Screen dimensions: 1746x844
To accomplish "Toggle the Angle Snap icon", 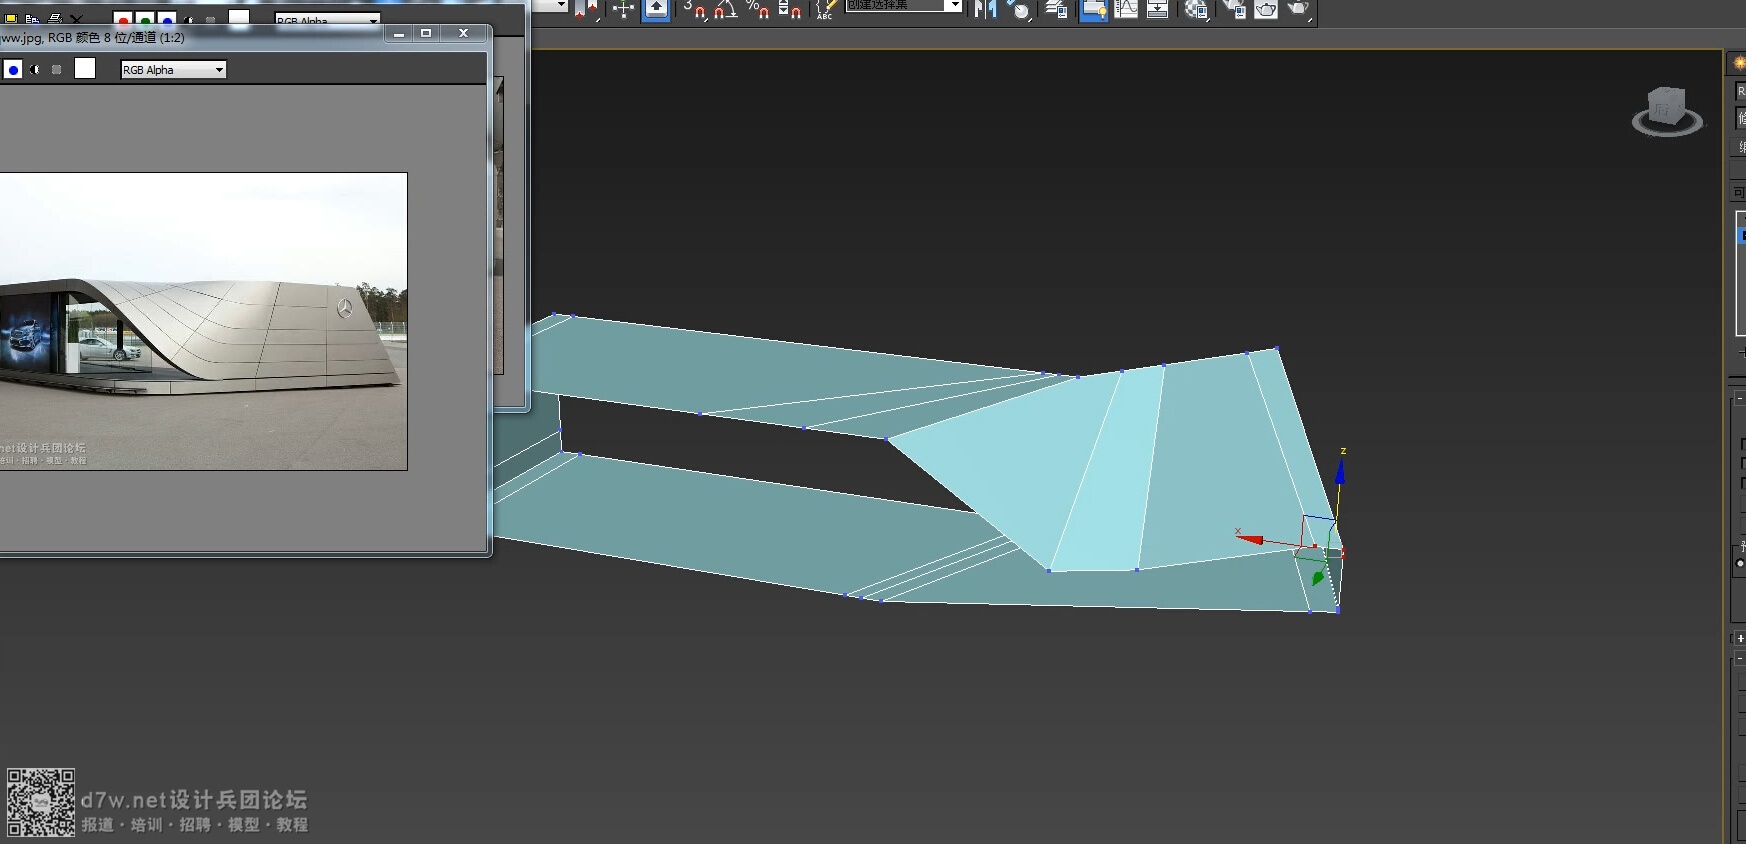I will tap(726, 10).
